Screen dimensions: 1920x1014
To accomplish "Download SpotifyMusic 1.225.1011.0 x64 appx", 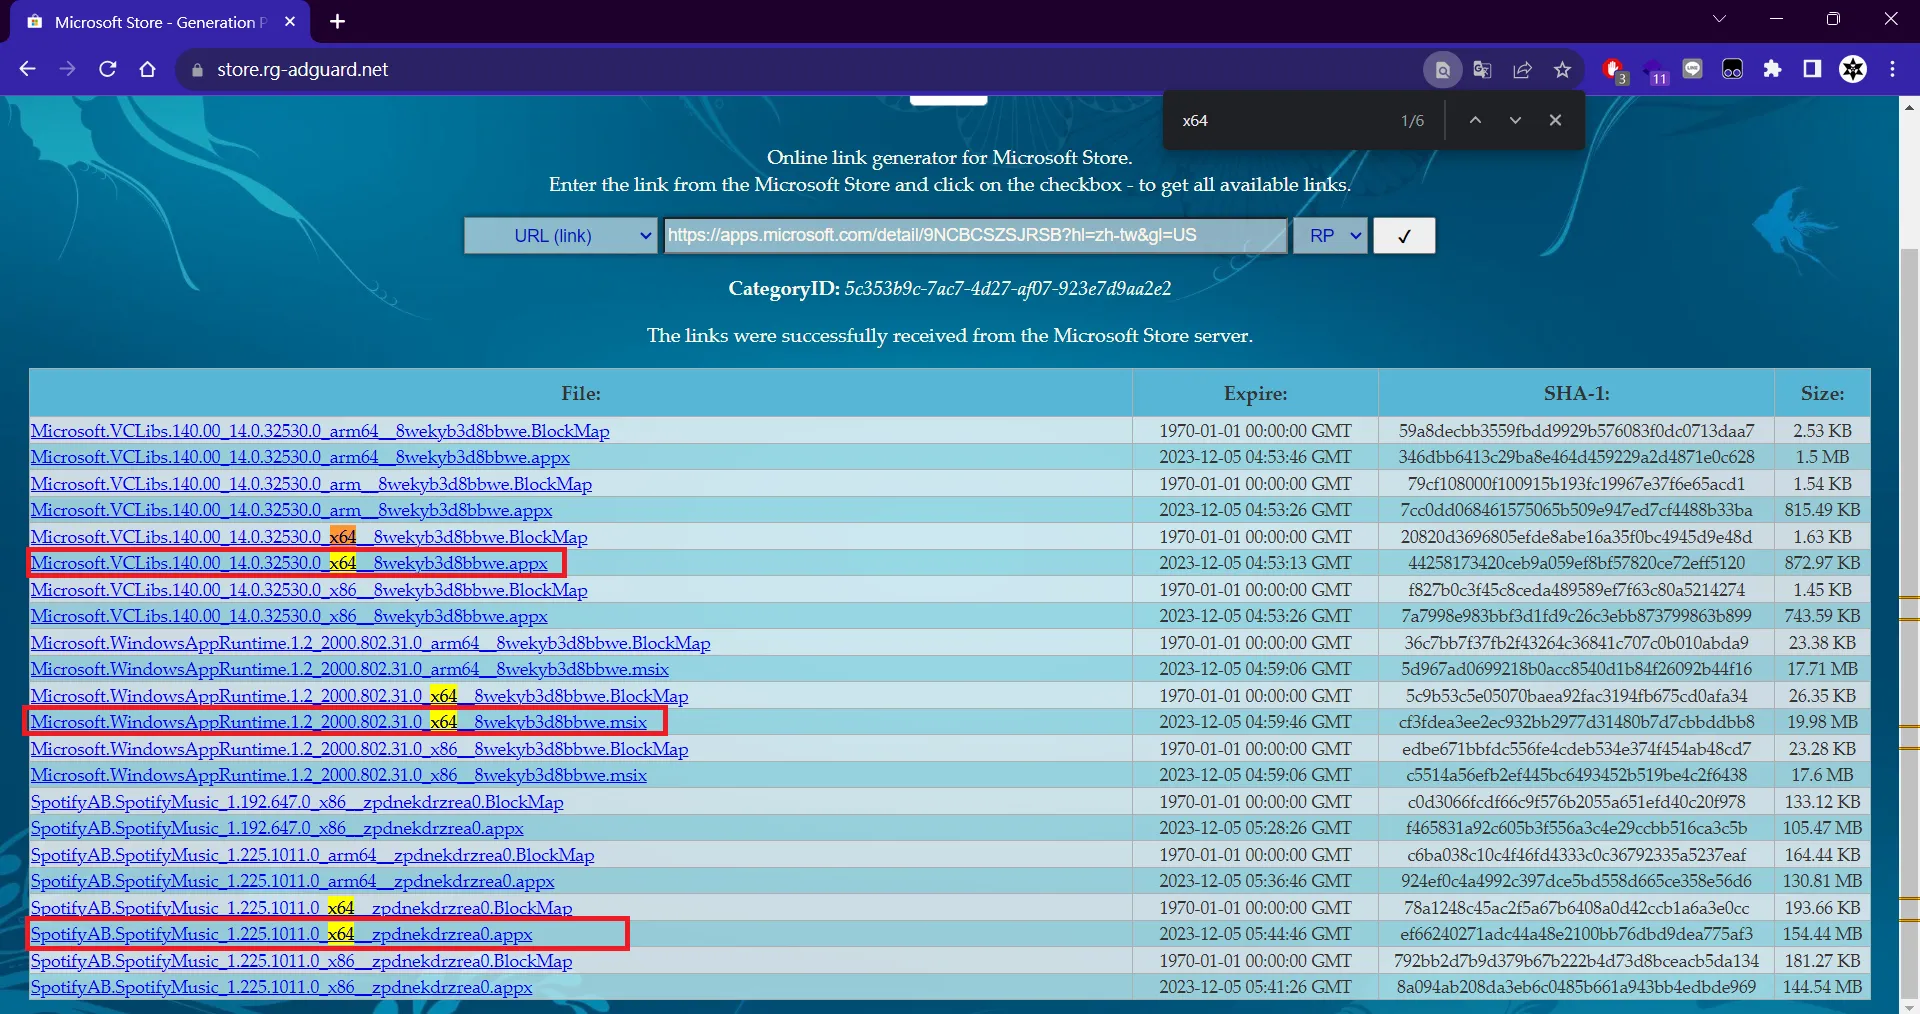I will [281, 934].
